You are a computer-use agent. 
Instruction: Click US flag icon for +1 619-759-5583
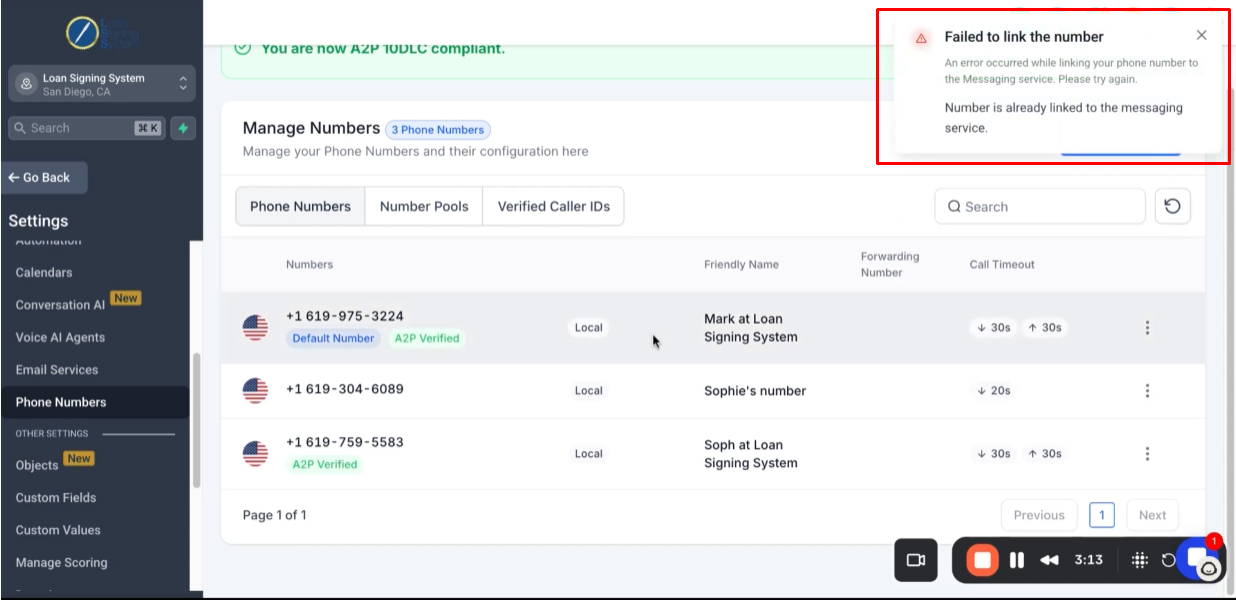(255, 453)
